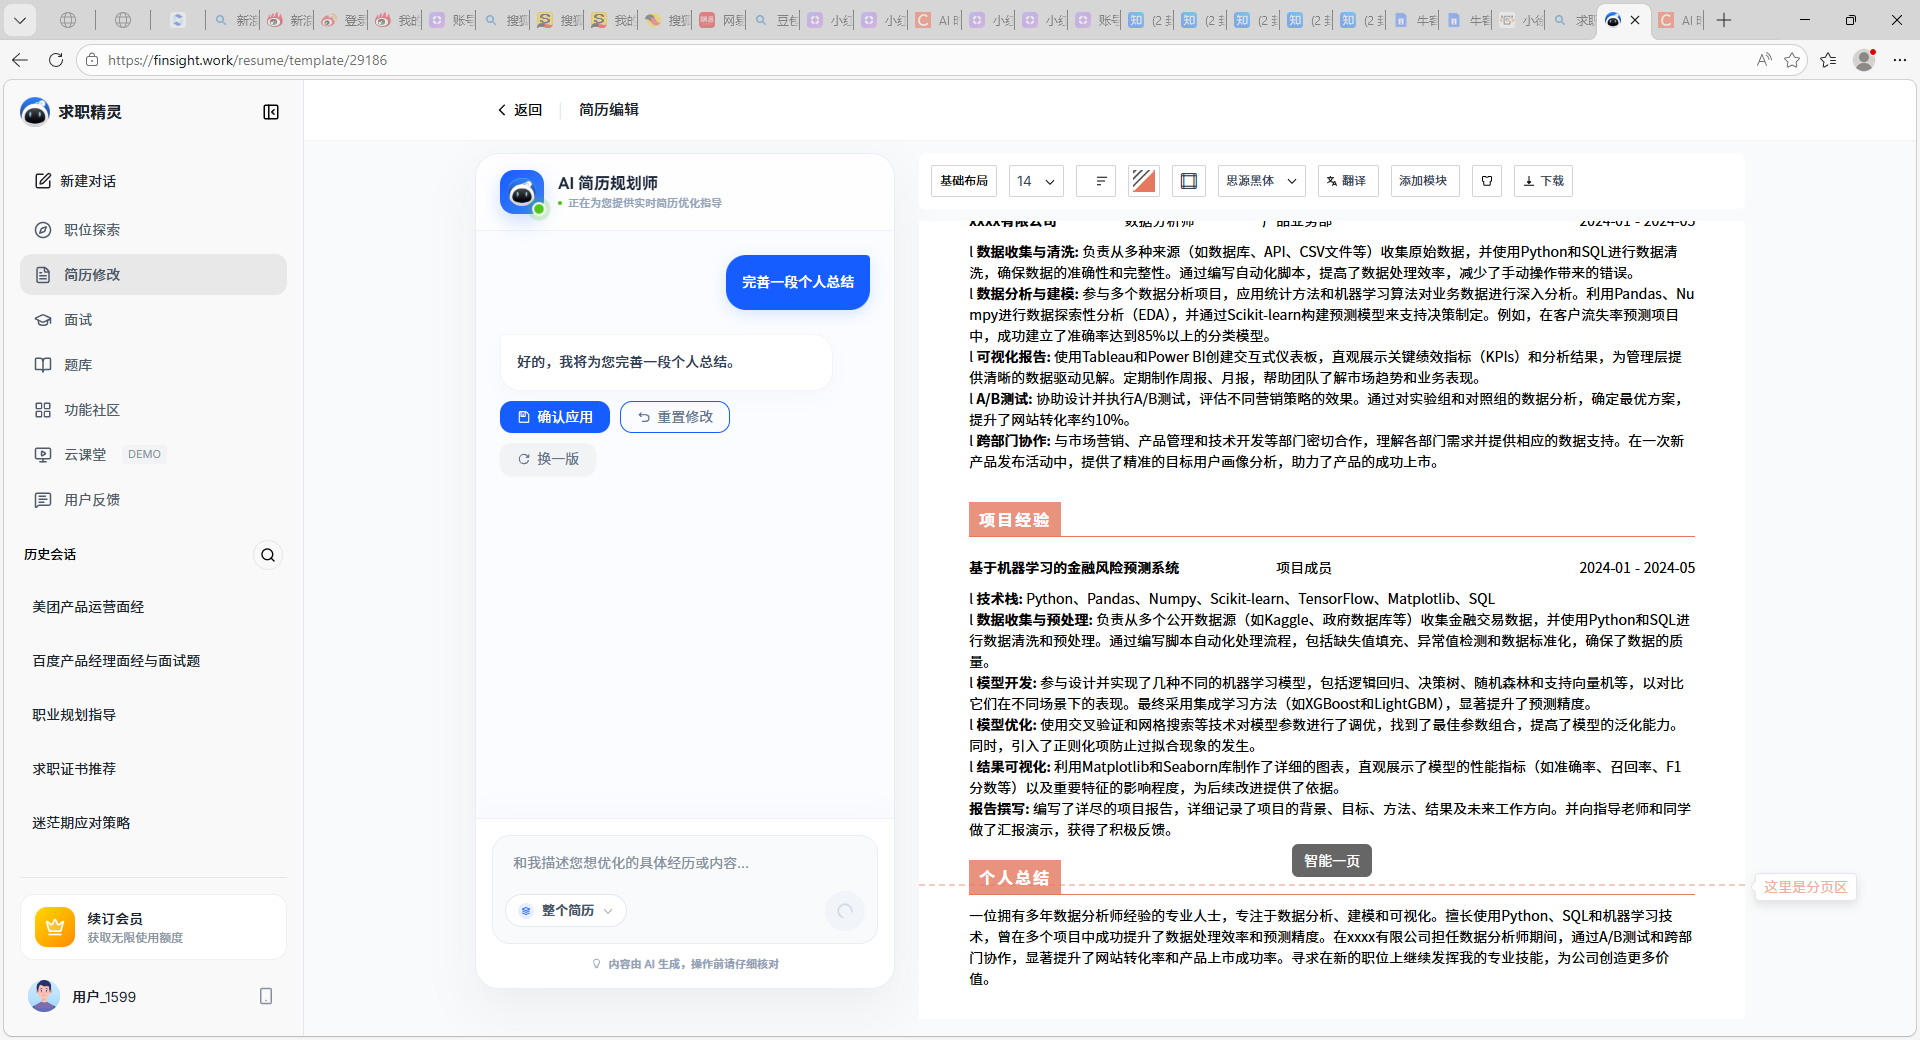Screen dimensions: 1920x1040
Task: Open the page margin frame icon
Action: pos(1189,181)
